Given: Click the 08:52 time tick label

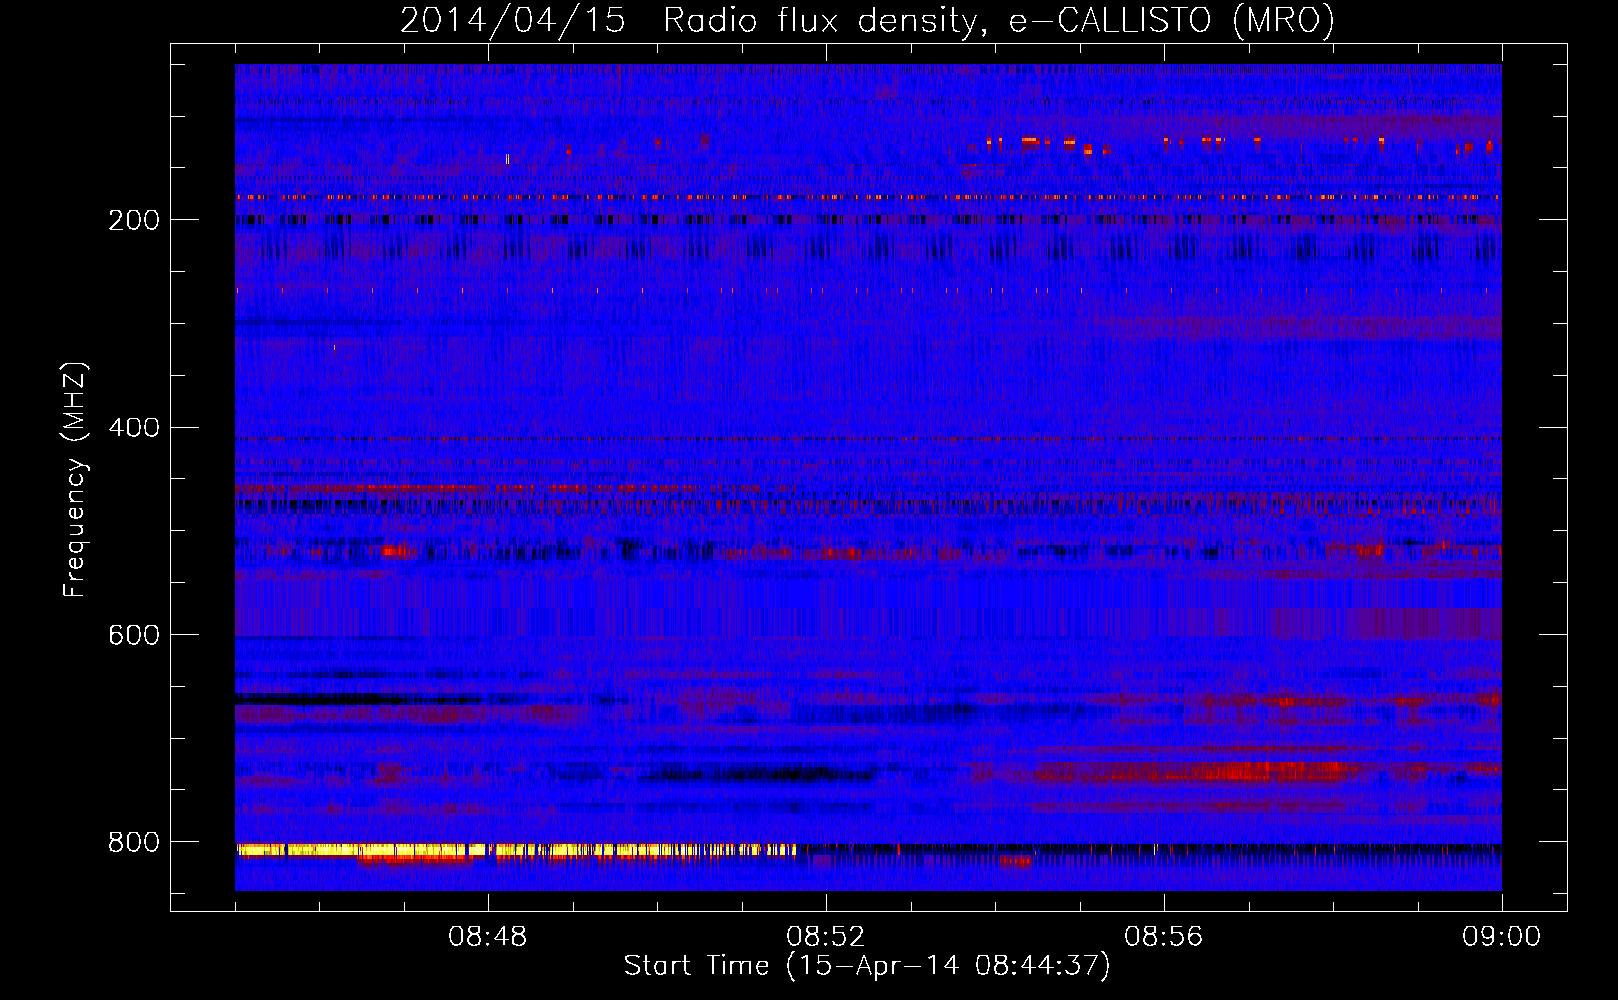Looking at the screenshot, I should [825, 937].
